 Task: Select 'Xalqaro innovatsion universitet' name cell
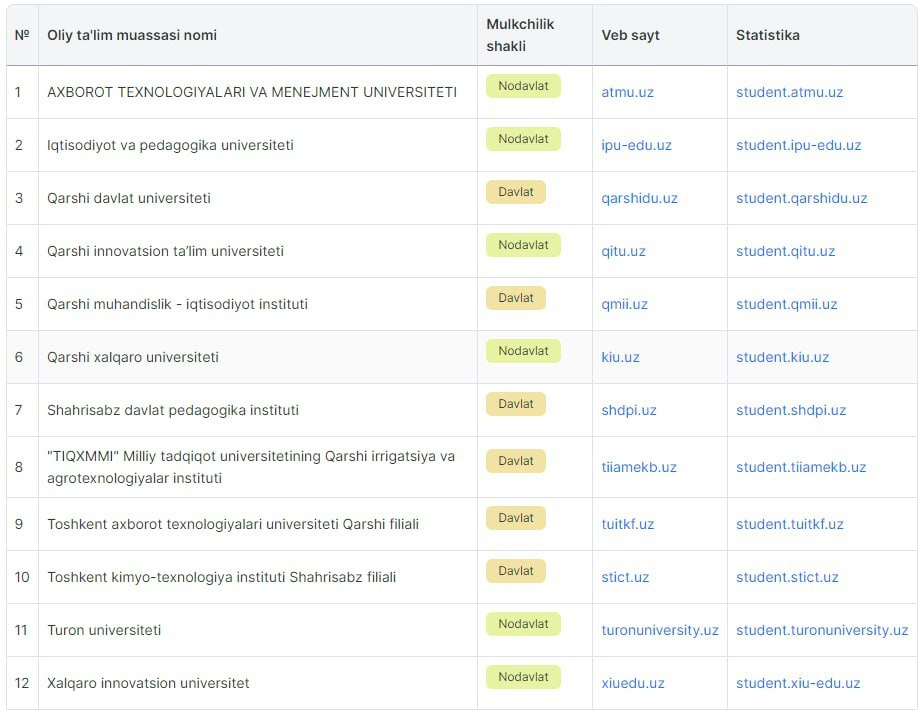(x=258, y=683)
